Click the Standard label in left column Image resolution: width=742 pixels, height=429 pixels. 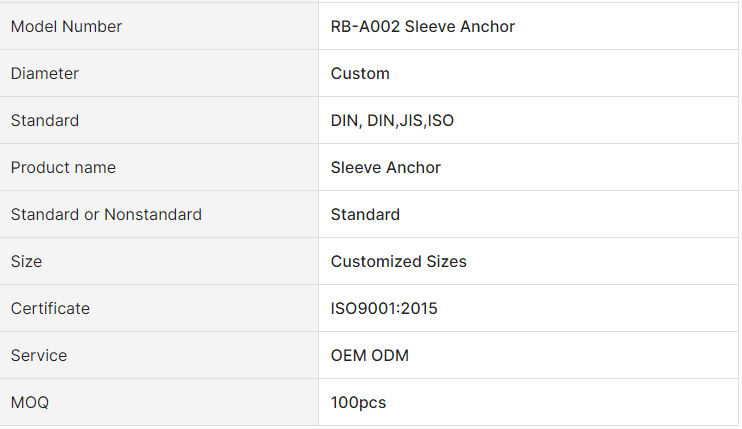pos(45,121)
